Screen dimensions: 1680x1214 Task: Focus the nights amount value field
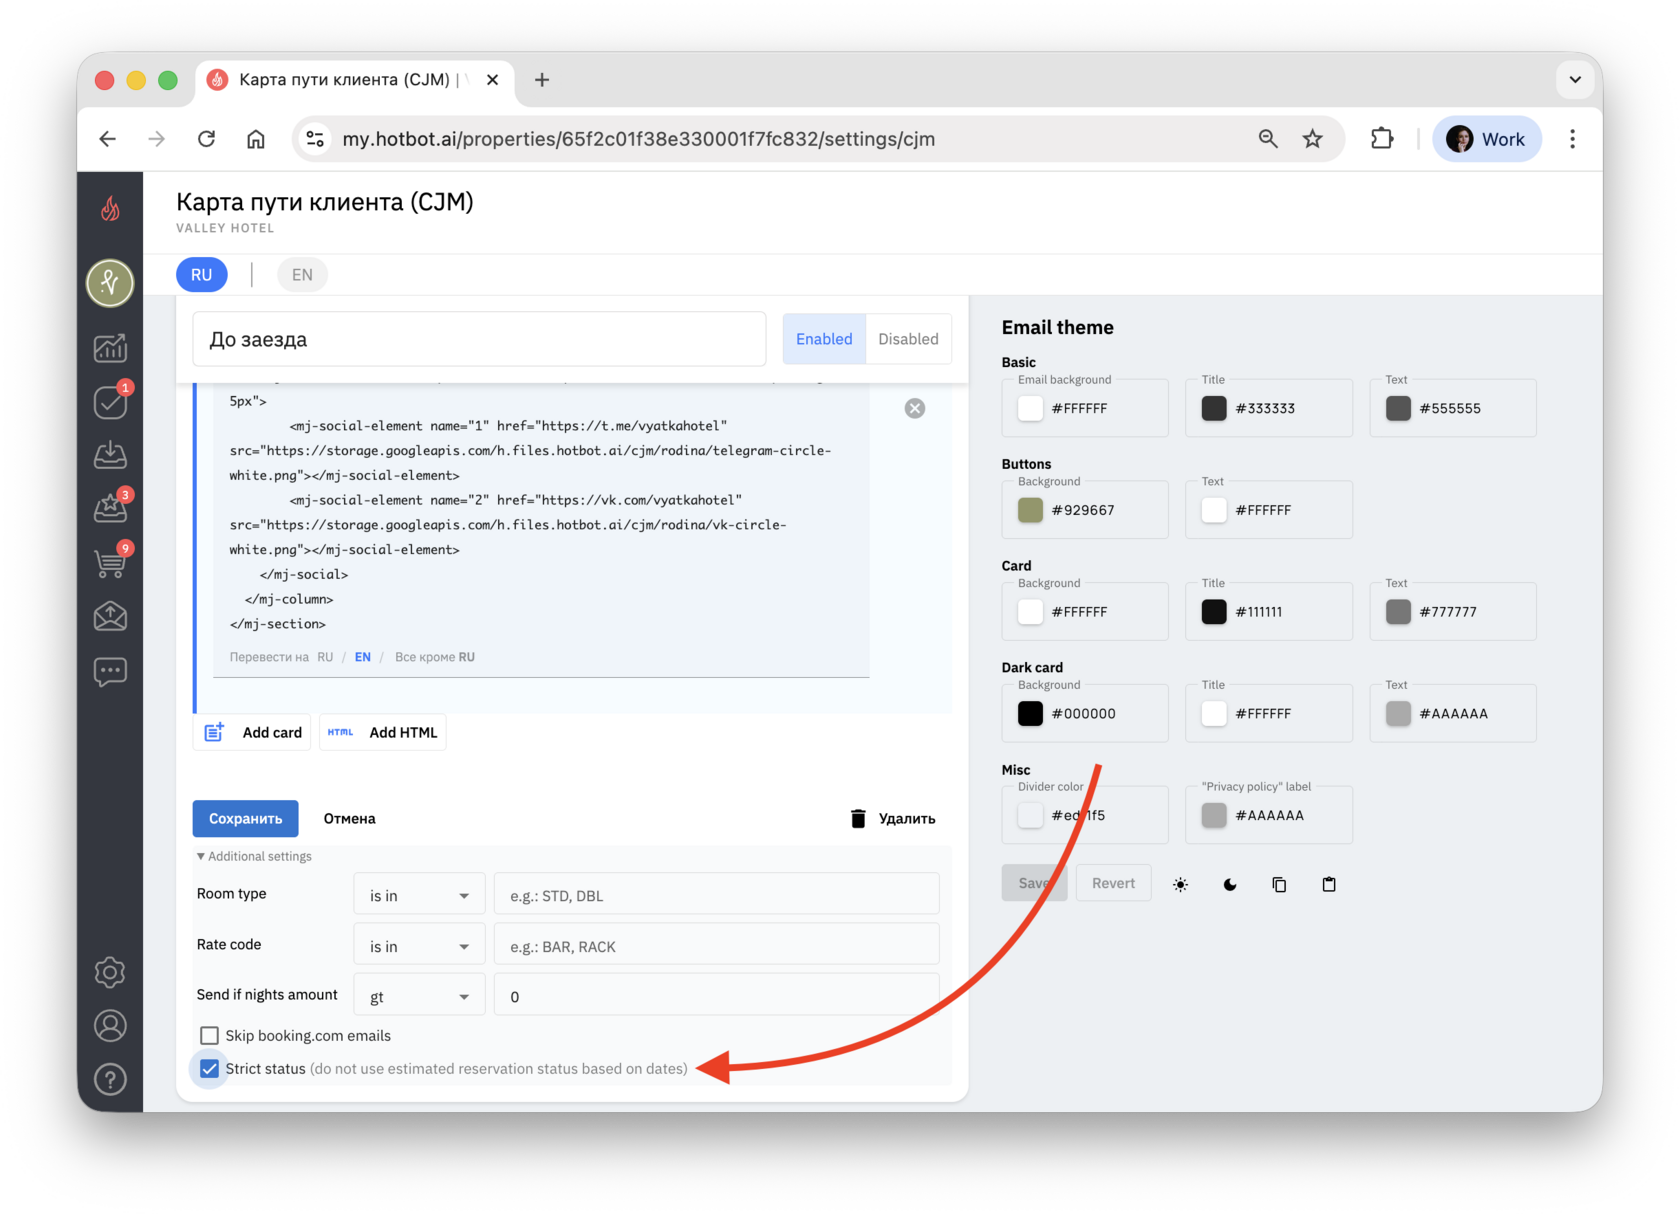[x=716, y=996]
